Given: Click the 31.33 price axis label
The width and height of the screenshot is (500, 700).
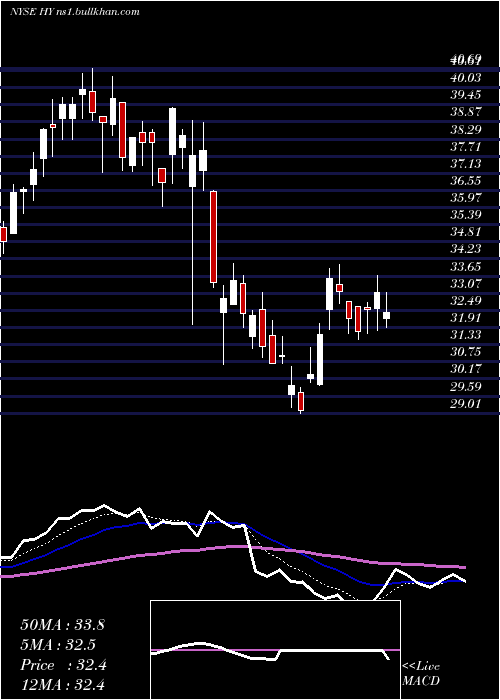Looking at the screenshot, I should [x=466, y=335].
